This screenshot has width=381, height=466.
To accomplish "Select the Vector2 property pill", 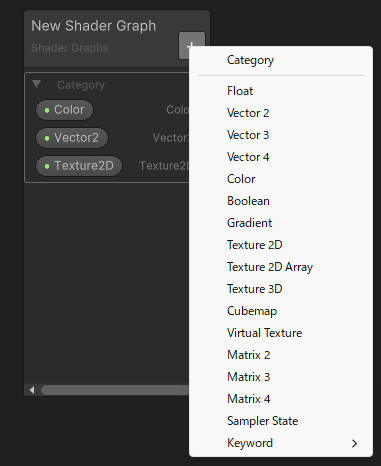I will pos(72,138).
